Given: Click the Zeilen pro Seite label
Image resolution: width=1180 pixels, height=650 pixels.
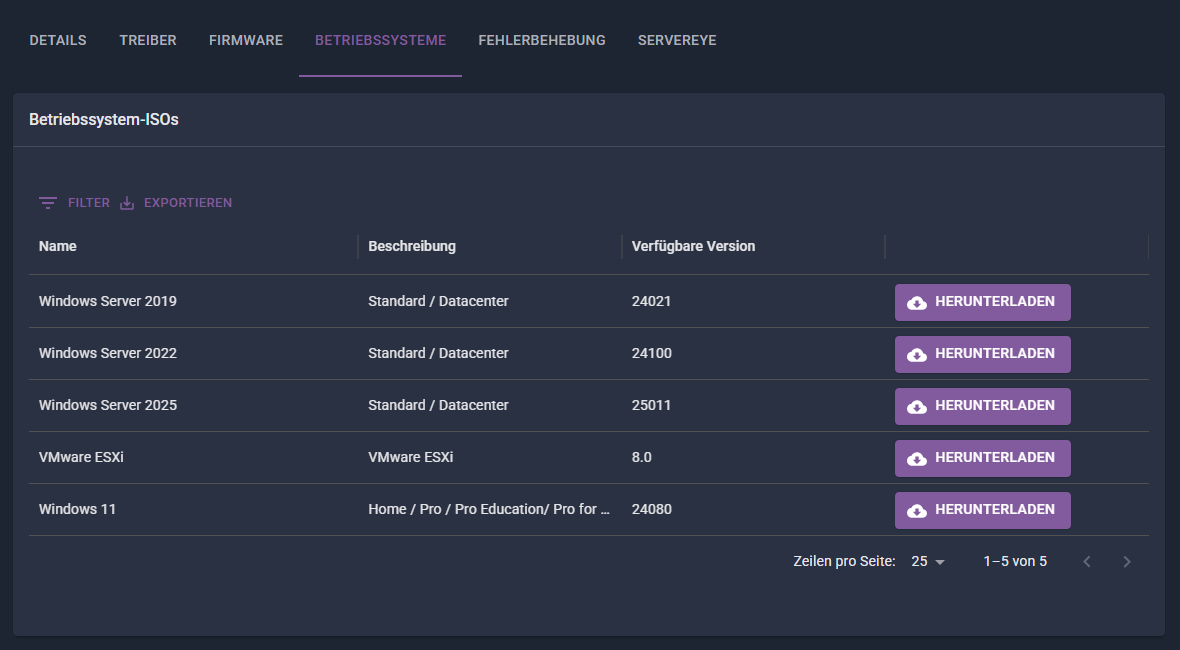Looking at the screenshot, I should (844, 561).
